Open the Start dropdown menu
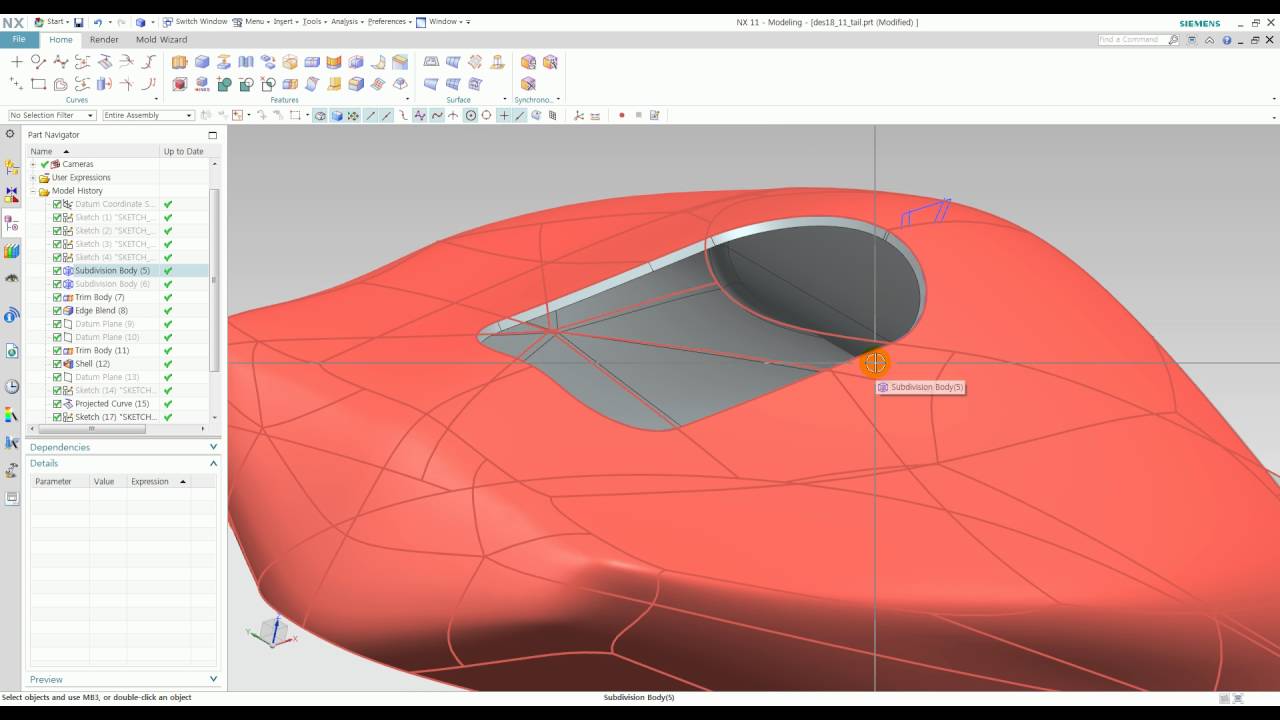The height and width of the screenshot is (720, 1280). (53, 22)
